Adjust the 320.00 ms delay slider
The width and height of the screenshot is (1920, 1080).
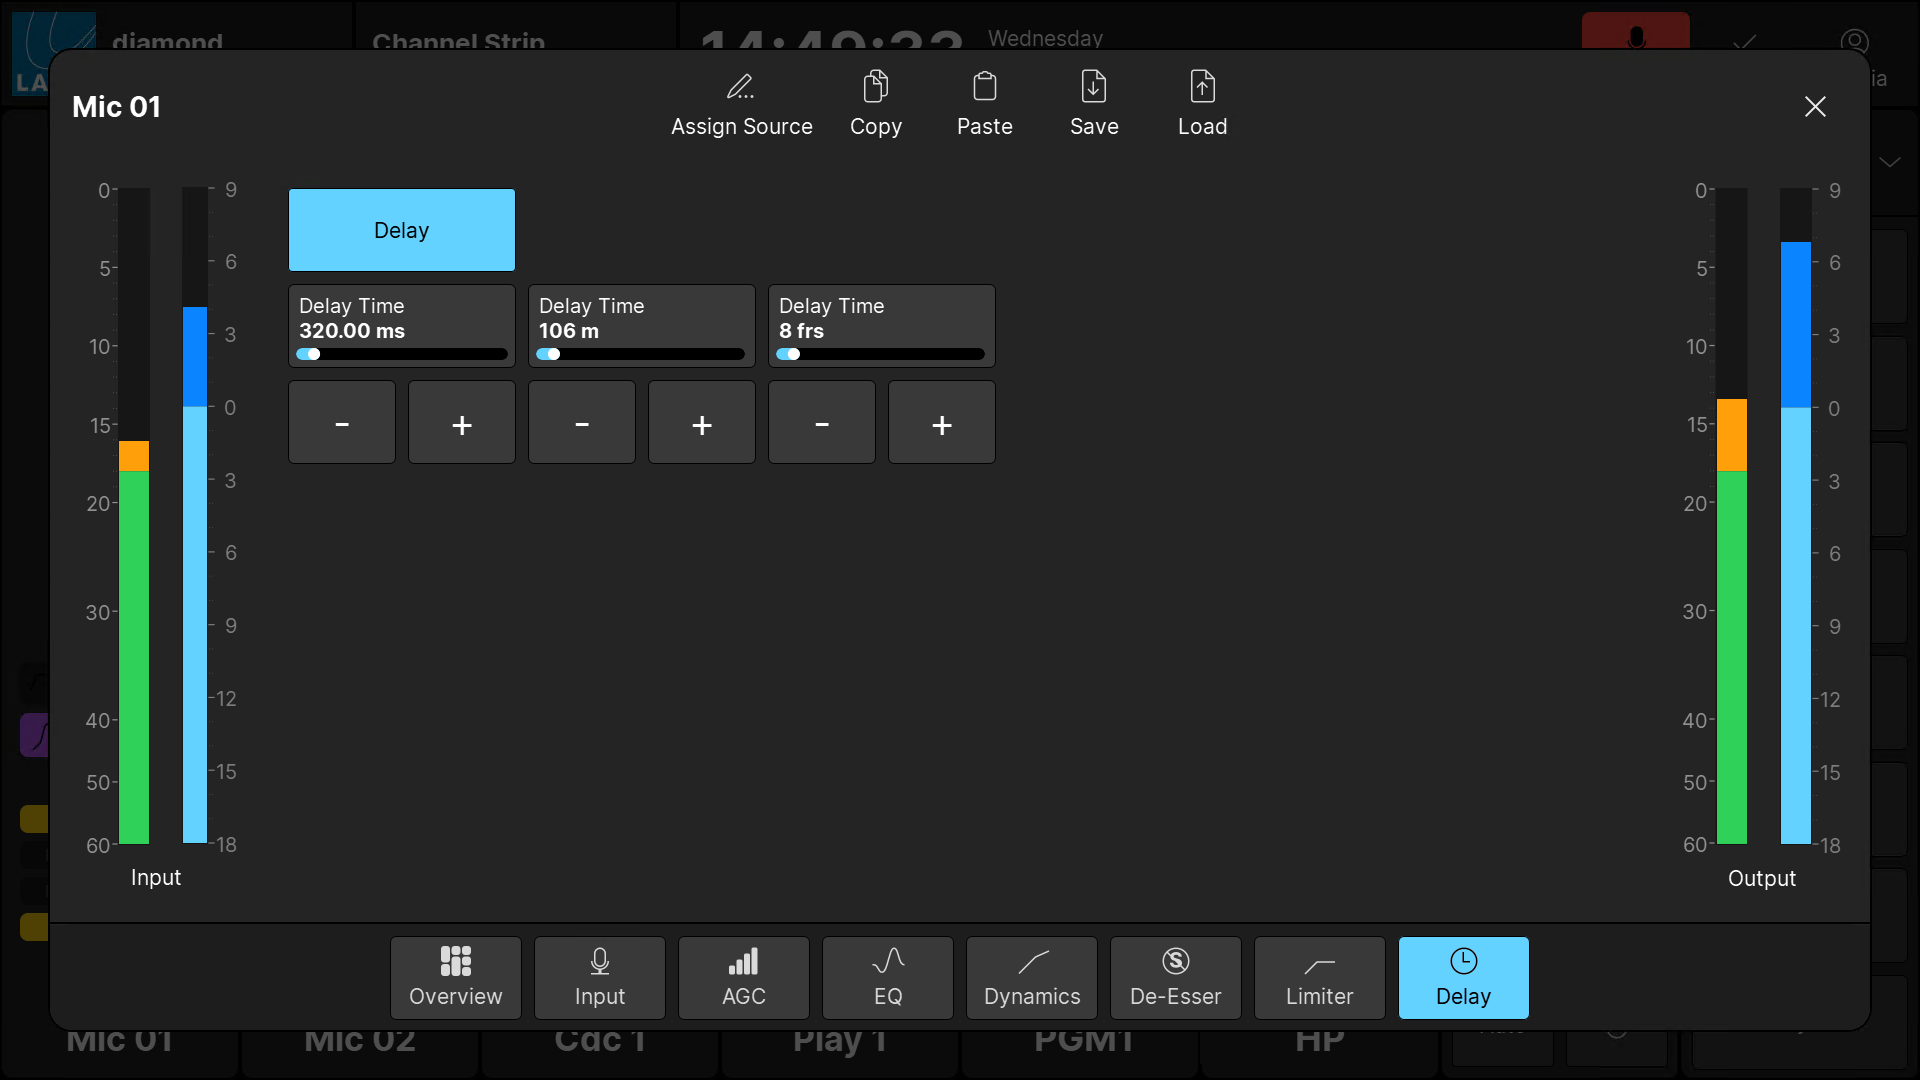pyautogui.click(x=402, y=354)
